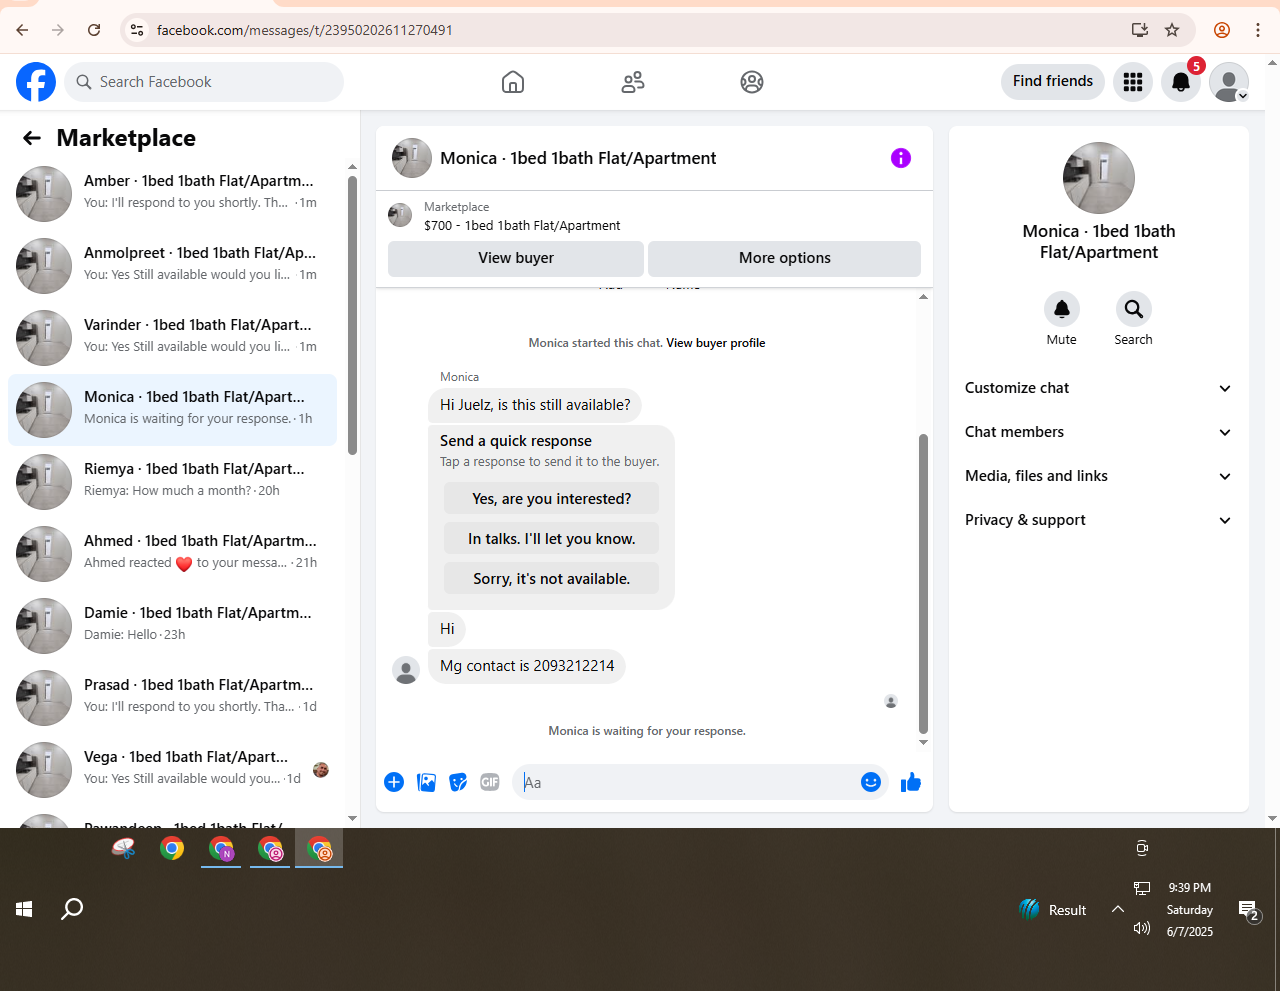Open the Ahmed conversation with heart reaction
Image resolution: width=1280 pixels, height=991 pixels.
pos(172,553)
